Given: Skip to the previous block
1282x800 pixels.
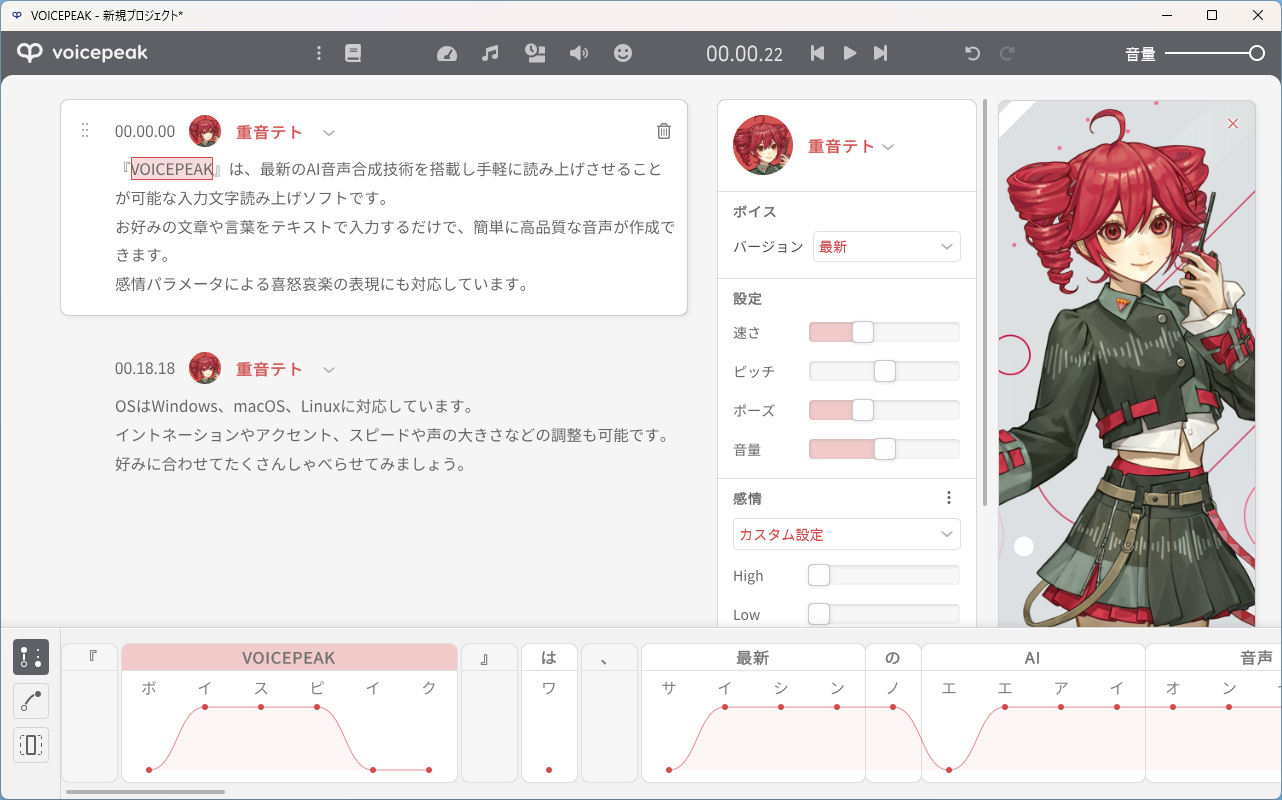Looking at the screenshot, I should pos(817,53).
